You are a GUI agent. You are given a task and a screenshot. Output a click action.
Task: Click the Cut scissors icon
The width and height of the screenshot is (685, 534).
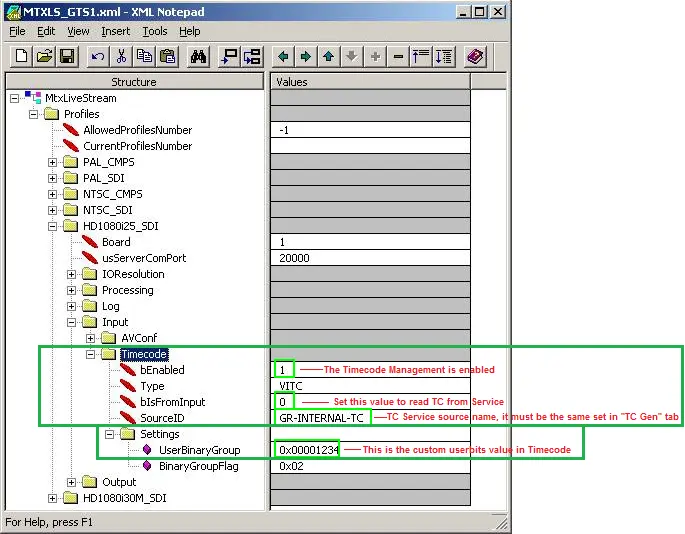coord(121,57)
